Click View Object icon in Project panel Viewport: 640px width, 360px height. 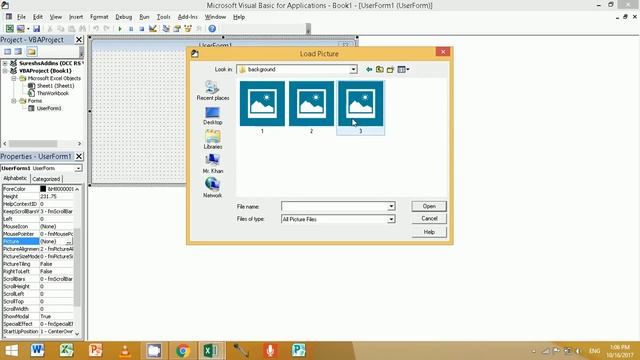point(18,51)
